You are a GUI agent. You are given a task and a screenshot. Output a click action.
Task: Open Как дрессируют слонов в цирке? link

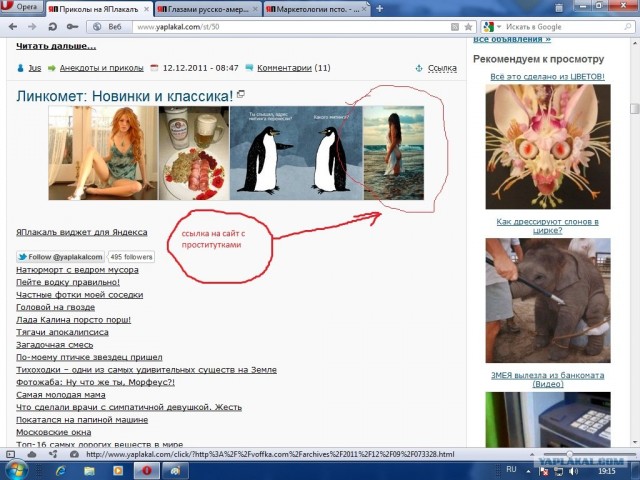547,226
